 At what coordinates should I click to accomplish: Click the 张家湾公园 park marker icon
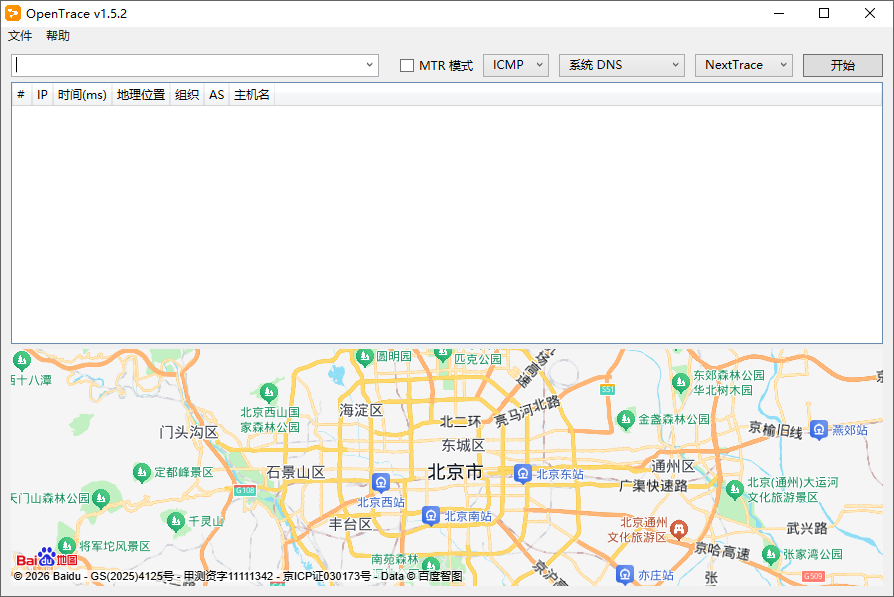771,554
